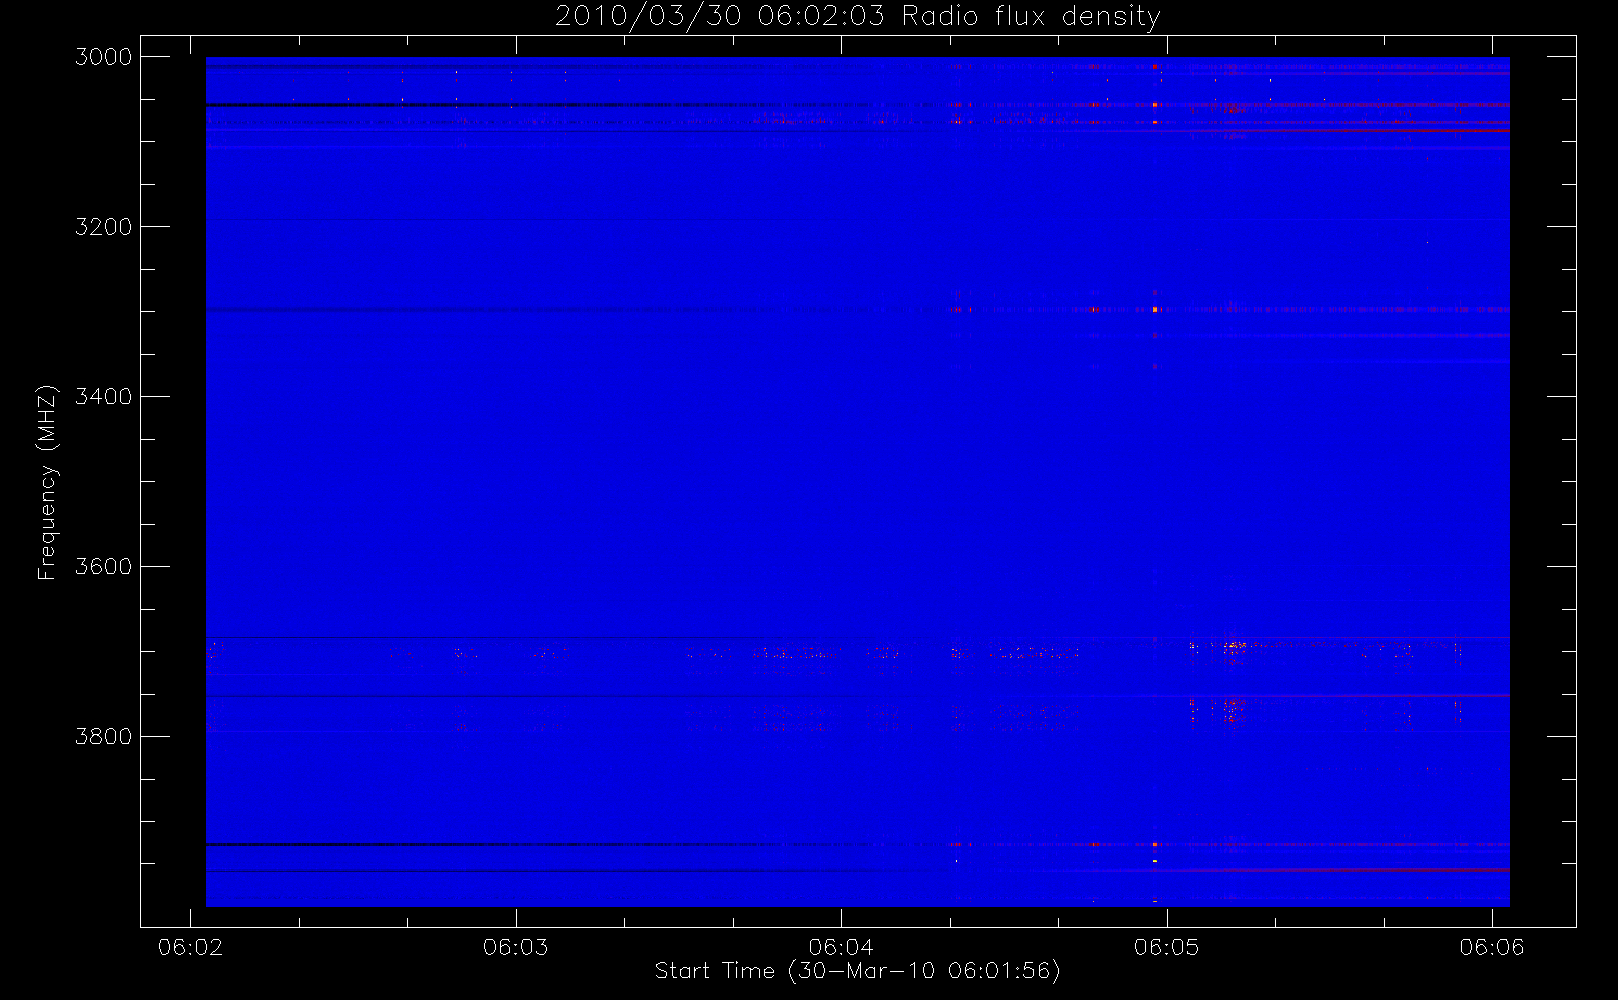Click the plot title "2010/03/30 06:02:03 Radio flux density"
1618x1000 pixels.
(x=857, y=17)
